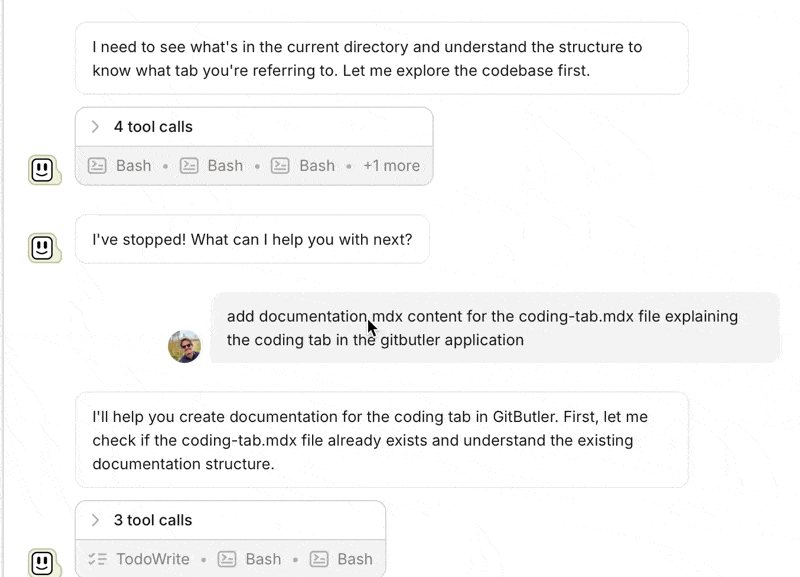Screen dimensions: 800x577
Task: Click the Bash icon next to TodoWrite
Action: (228, 559)
